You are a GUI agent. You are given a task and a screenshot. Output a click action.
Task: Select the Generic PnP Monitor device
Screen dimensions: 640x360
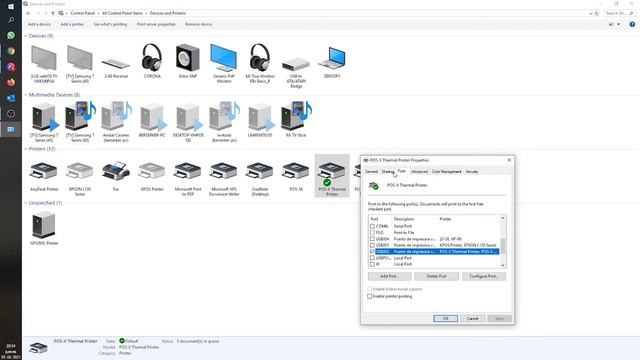pyautogui.click(x=224, y=63)
